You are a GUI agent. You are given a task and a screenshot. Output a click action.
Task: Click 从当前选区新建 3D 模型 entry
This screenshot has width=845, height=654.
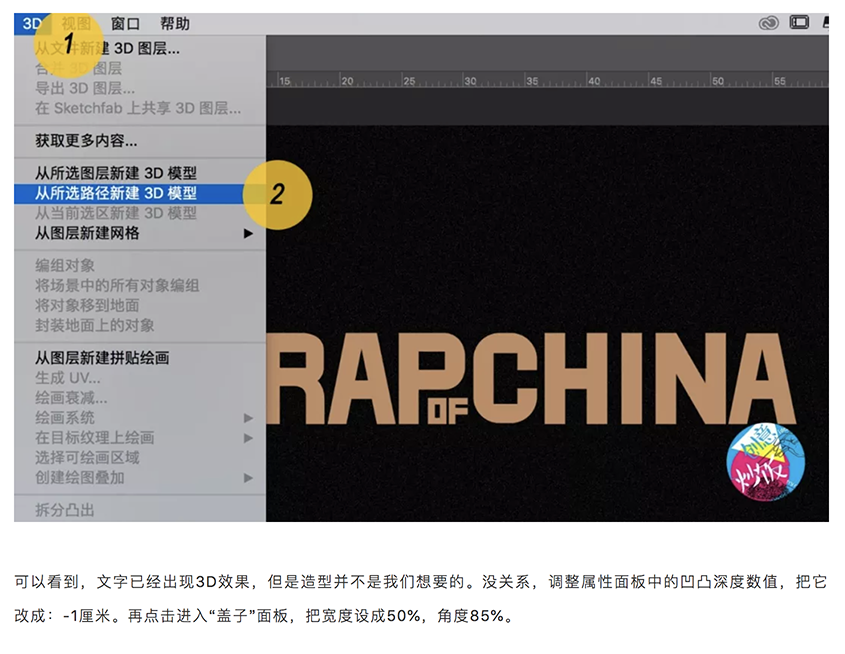coord(116,213)
